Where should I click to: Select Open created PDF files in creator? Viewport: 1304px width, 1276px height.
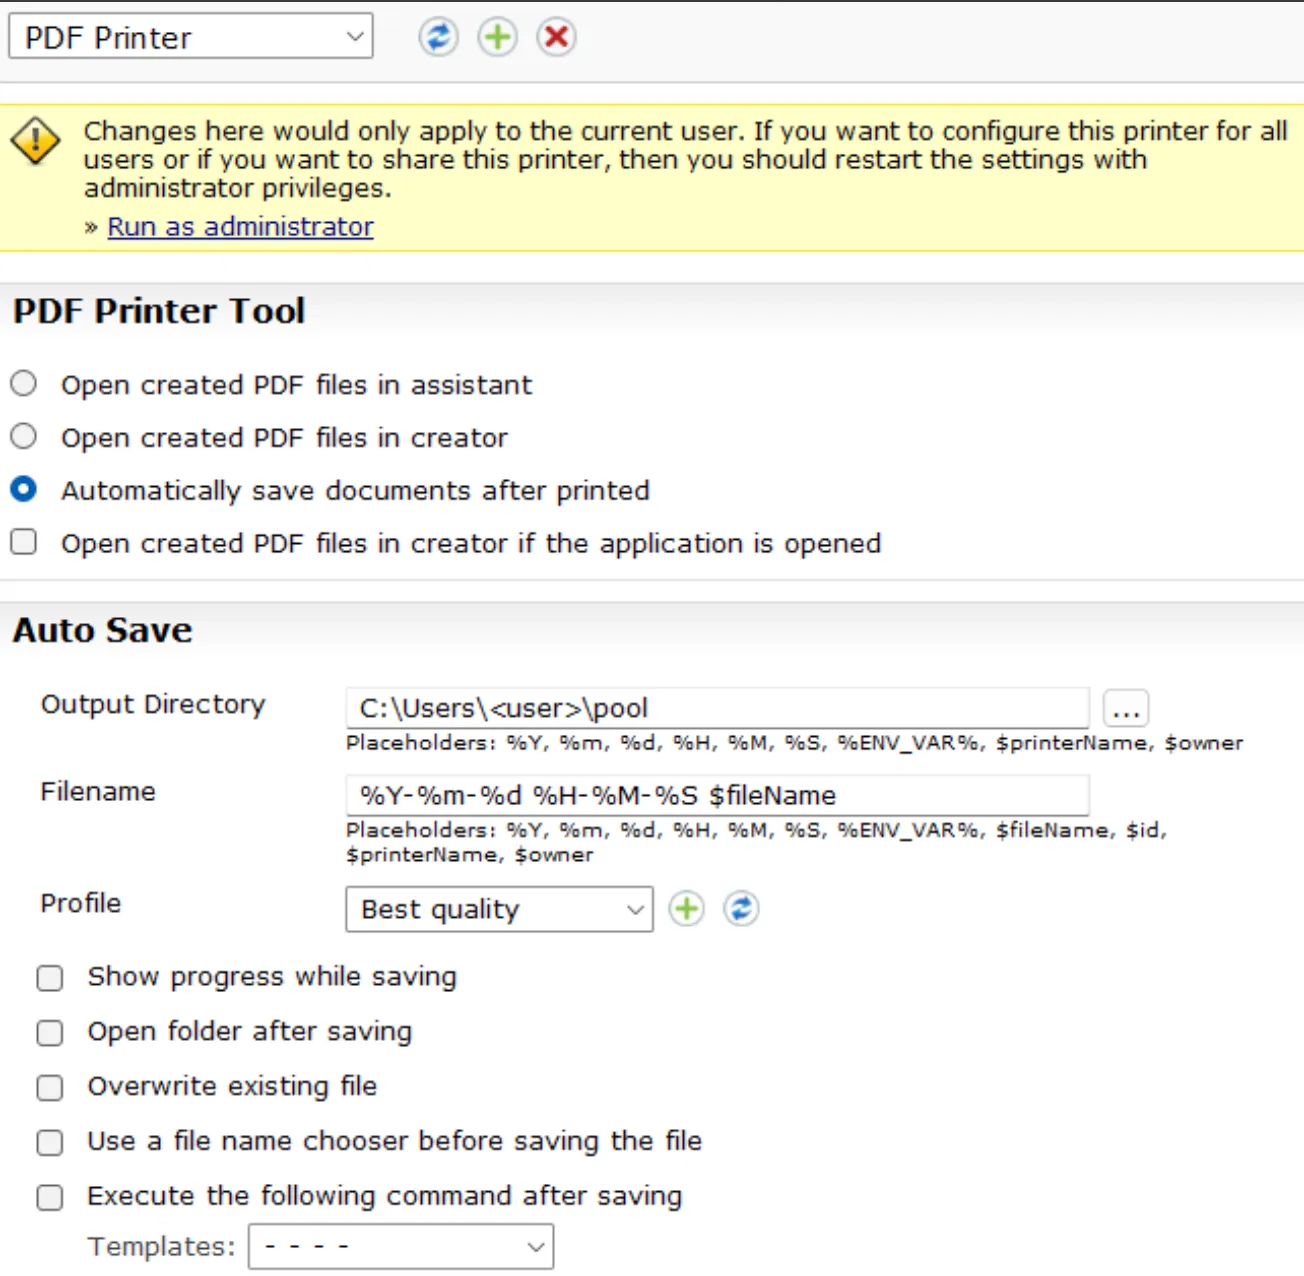[x=24, y=437]
